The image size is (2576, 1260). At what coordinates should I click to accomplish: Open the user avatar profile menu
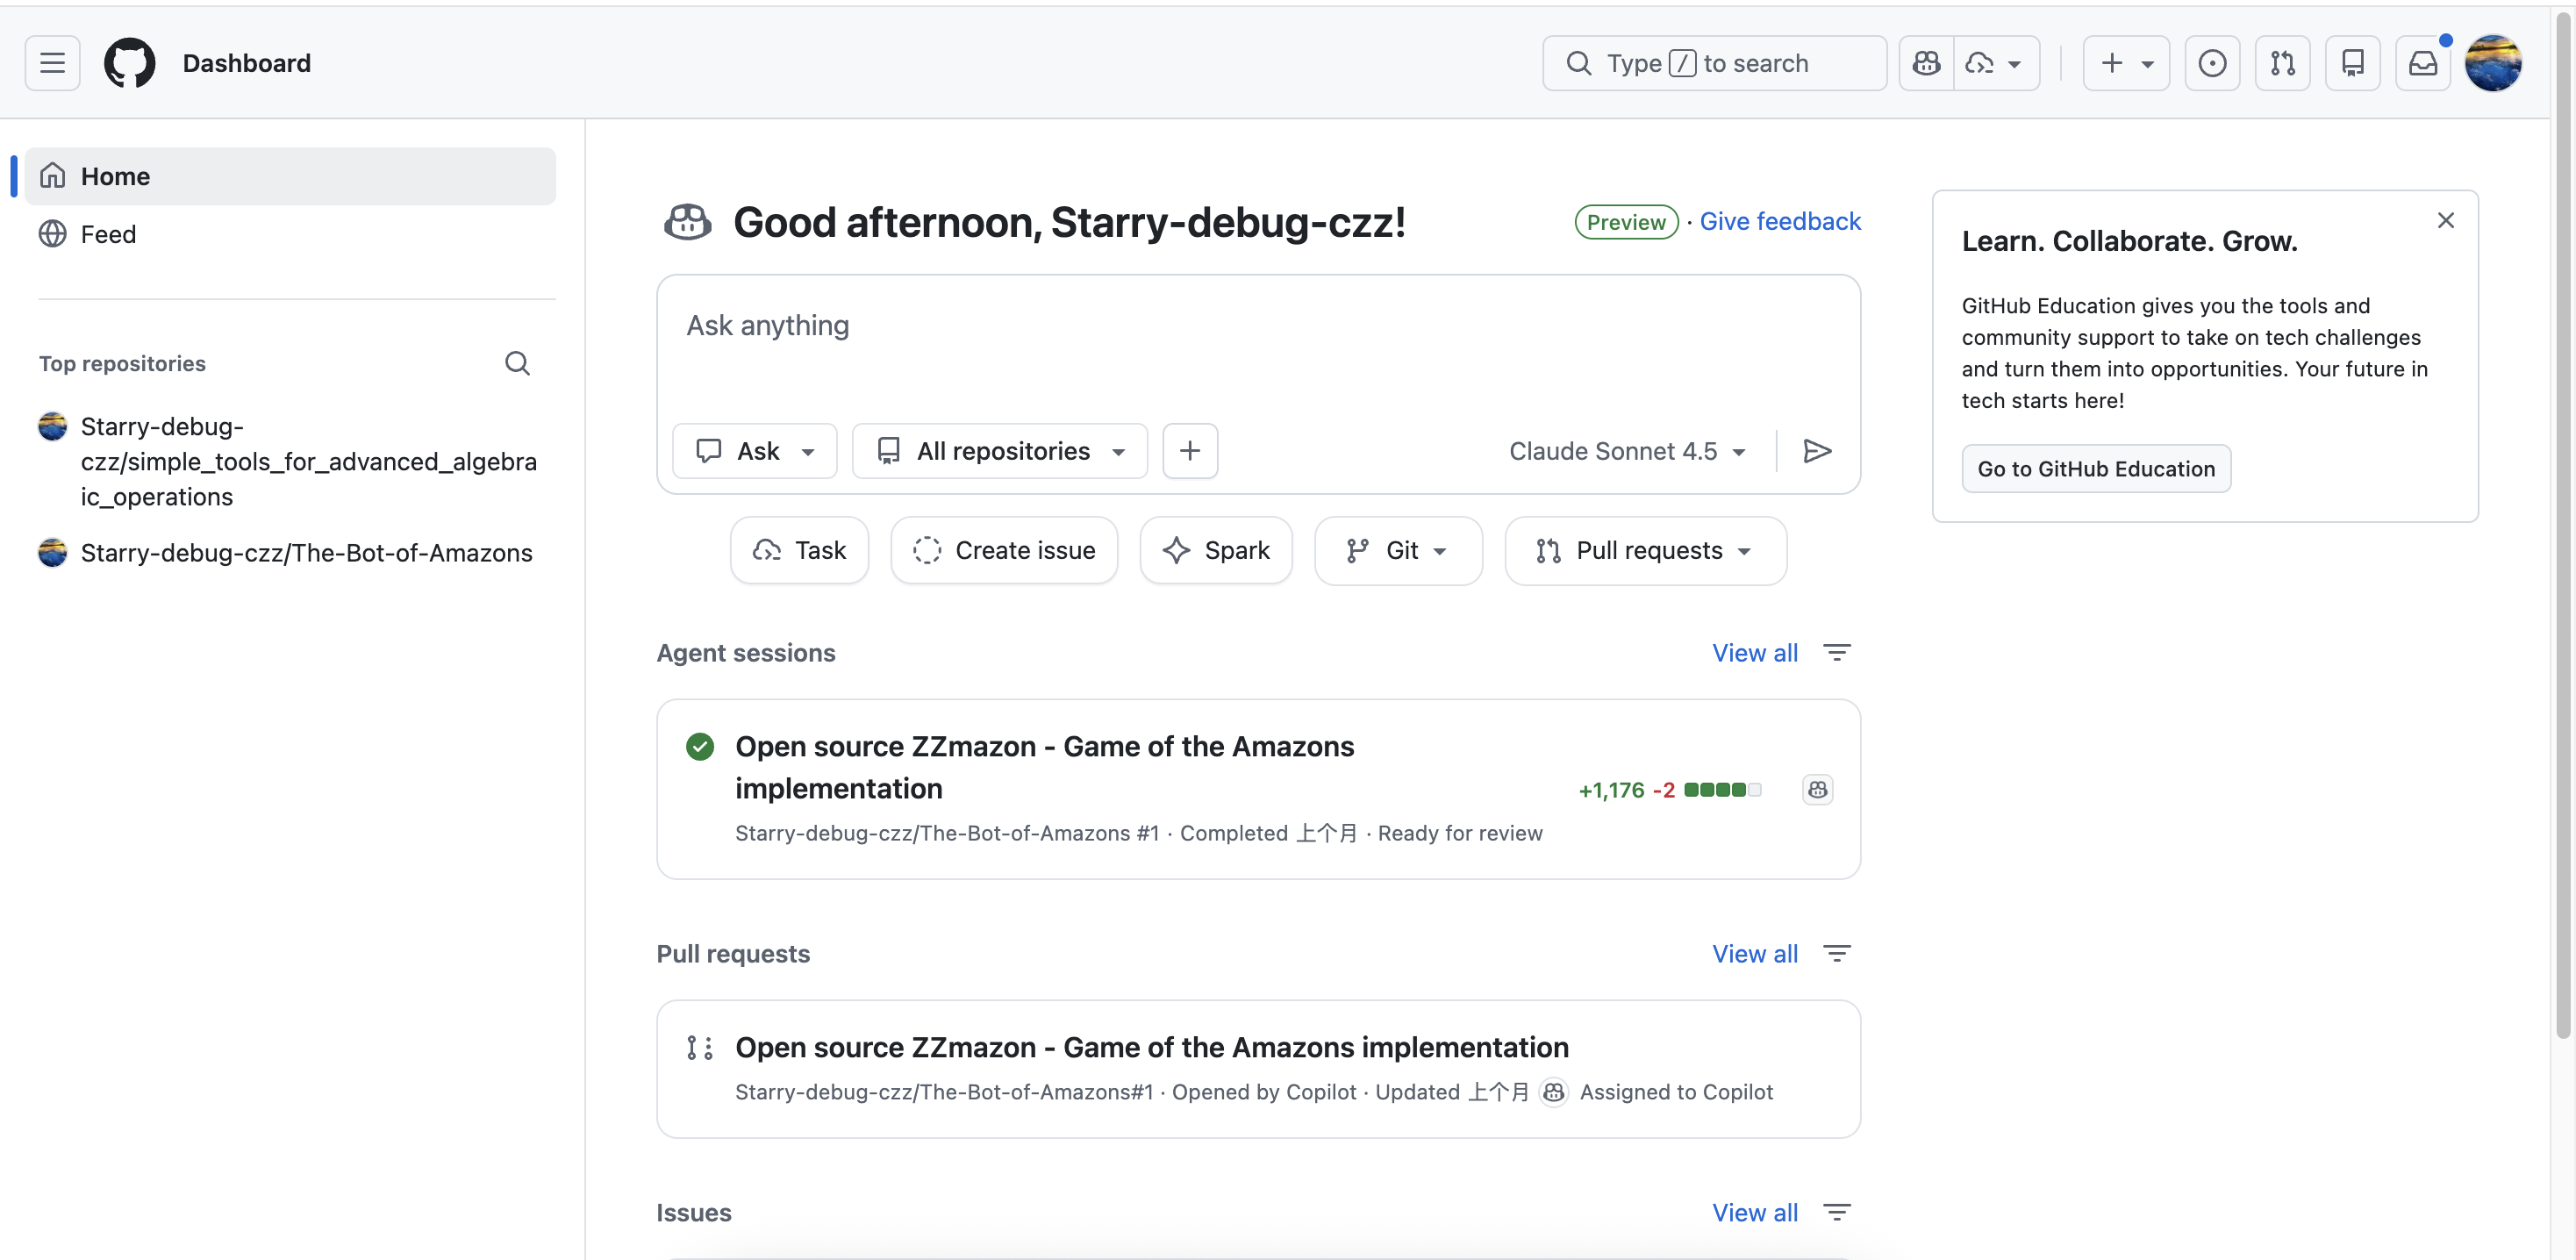[x=2493, y=63]
